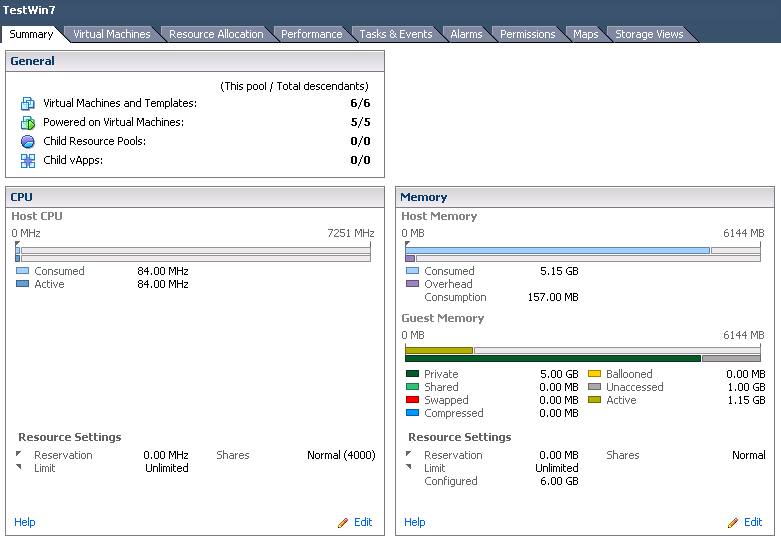Click the Memory Limit marker icon

pyautogui.click(x=408, y=467)
